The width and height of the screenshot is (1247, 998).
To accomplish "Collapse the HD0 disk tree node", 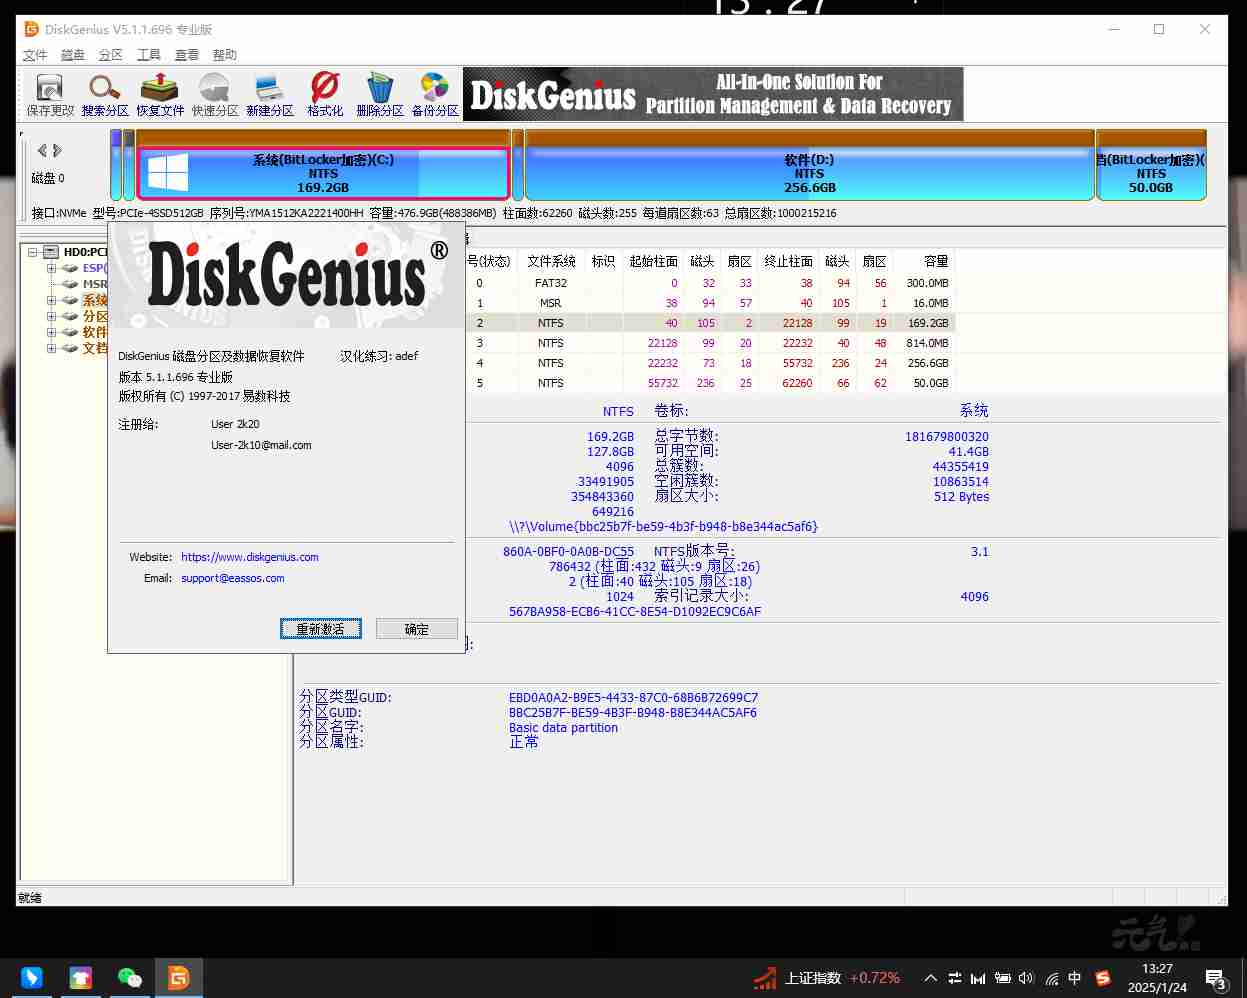I will pyautogui.click(x=33, y=252).
